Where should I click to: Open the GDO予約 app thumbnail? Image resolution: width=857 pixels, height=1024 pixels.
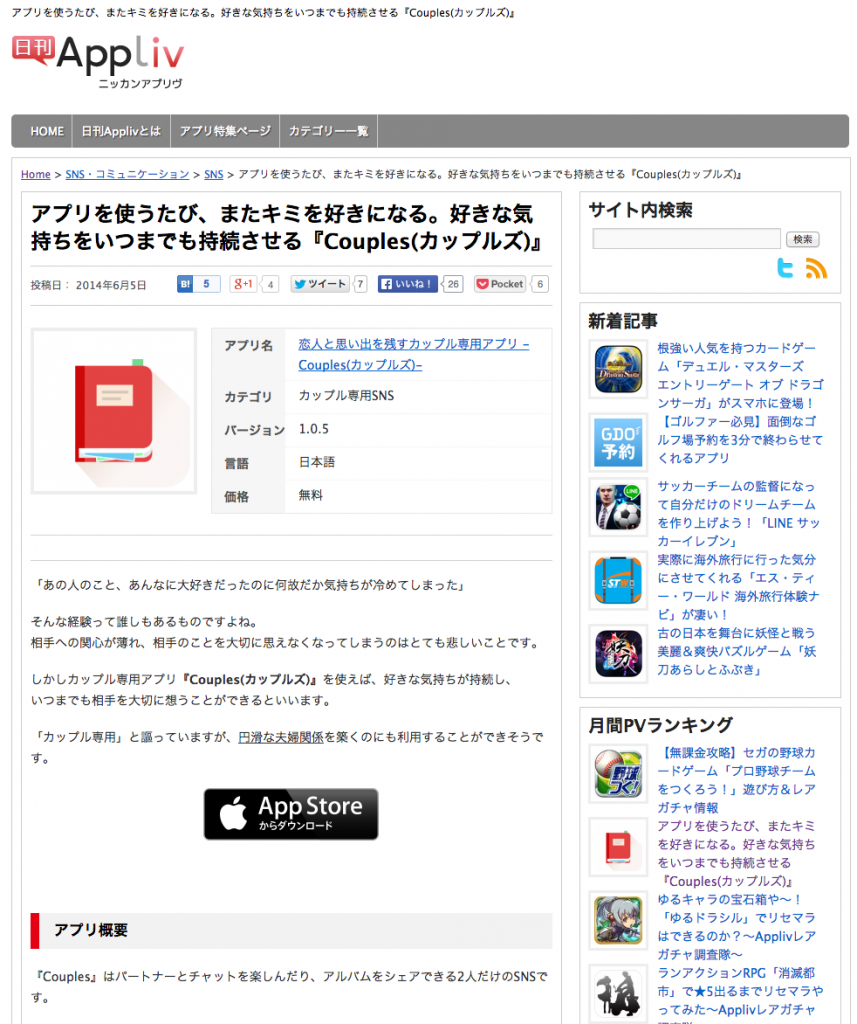[x=618, y=443]
